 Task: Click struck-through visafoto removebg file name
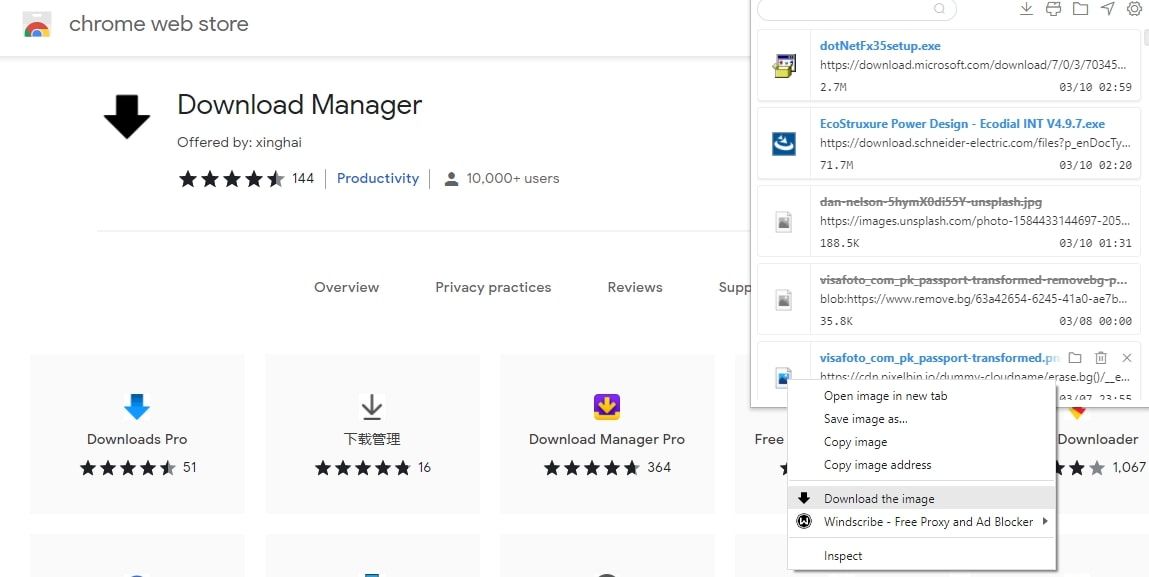(974, 280)
